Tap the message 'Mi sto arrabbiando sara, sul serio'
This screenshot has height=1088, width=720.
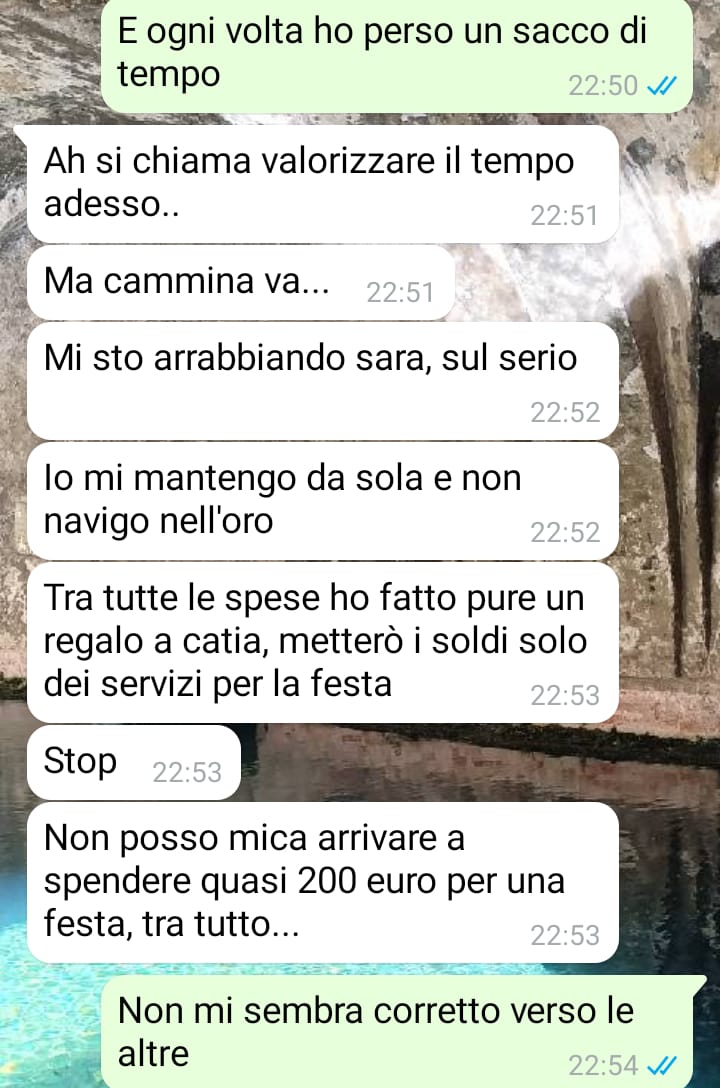point(323,381)
